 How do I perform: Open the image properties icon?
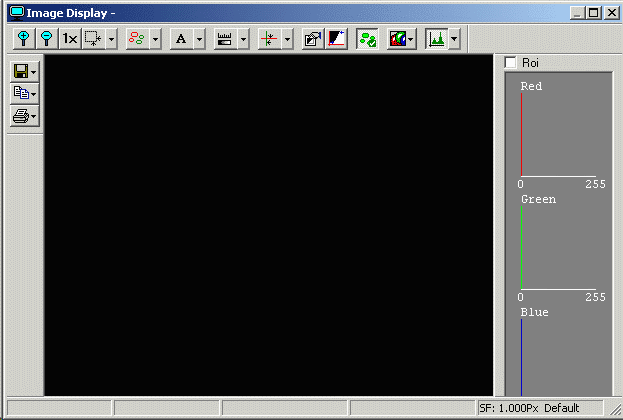click(312, 39)
